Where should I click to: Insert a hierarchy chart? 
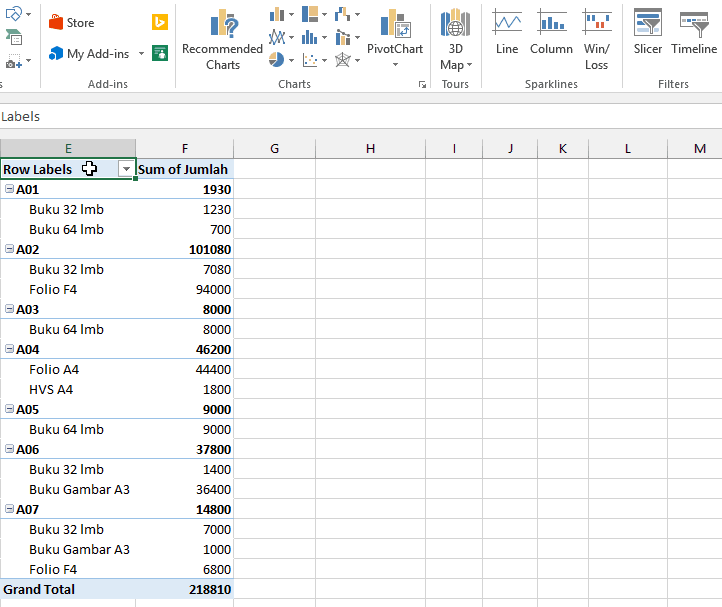click(x=310, y=14)
